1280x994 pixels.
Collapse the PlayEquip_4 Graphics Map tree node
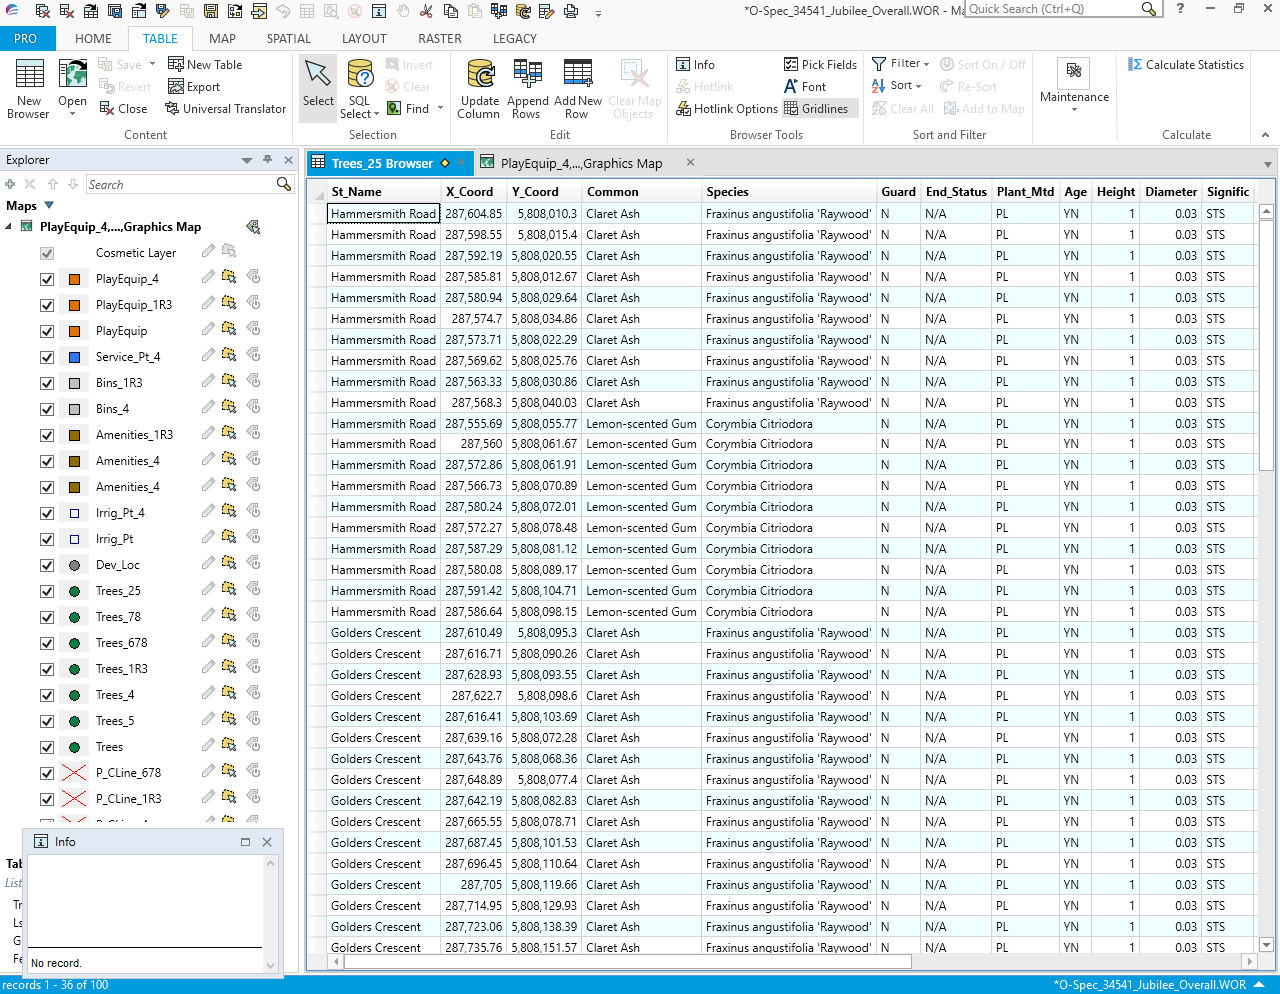(x=9, y=227)
